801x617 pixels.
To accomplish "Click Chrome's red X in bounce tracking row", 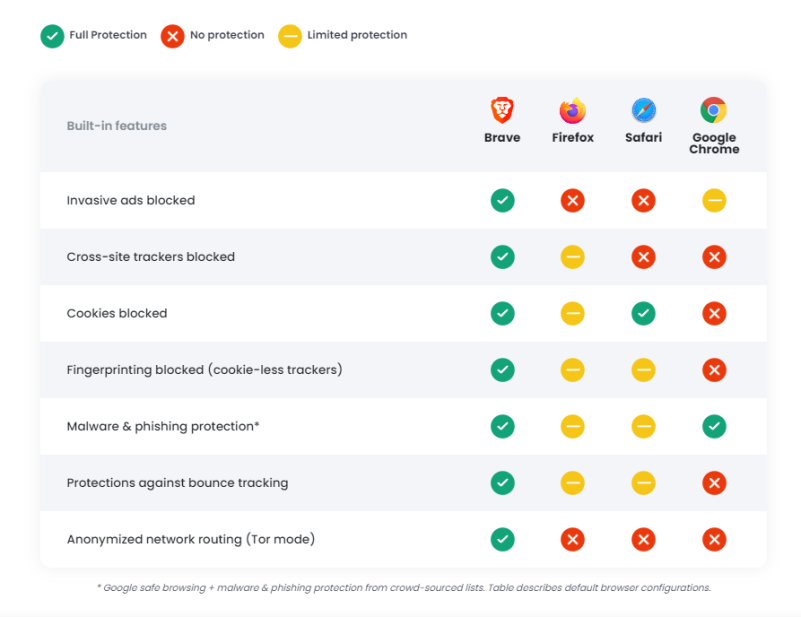I will [x=714, y=483].
